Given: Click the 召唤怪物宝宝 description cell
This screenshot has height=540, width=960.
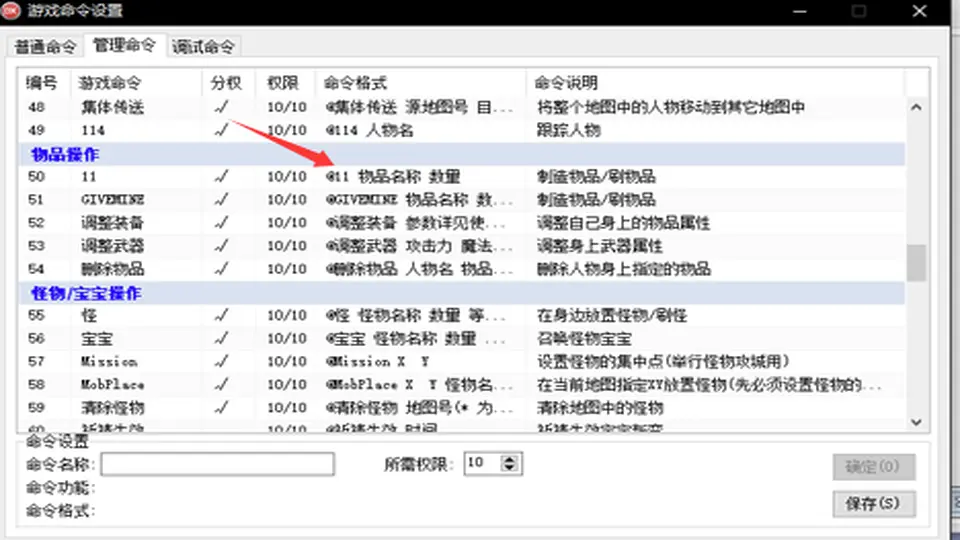Looking at the screenshot, I should [584, 338].
